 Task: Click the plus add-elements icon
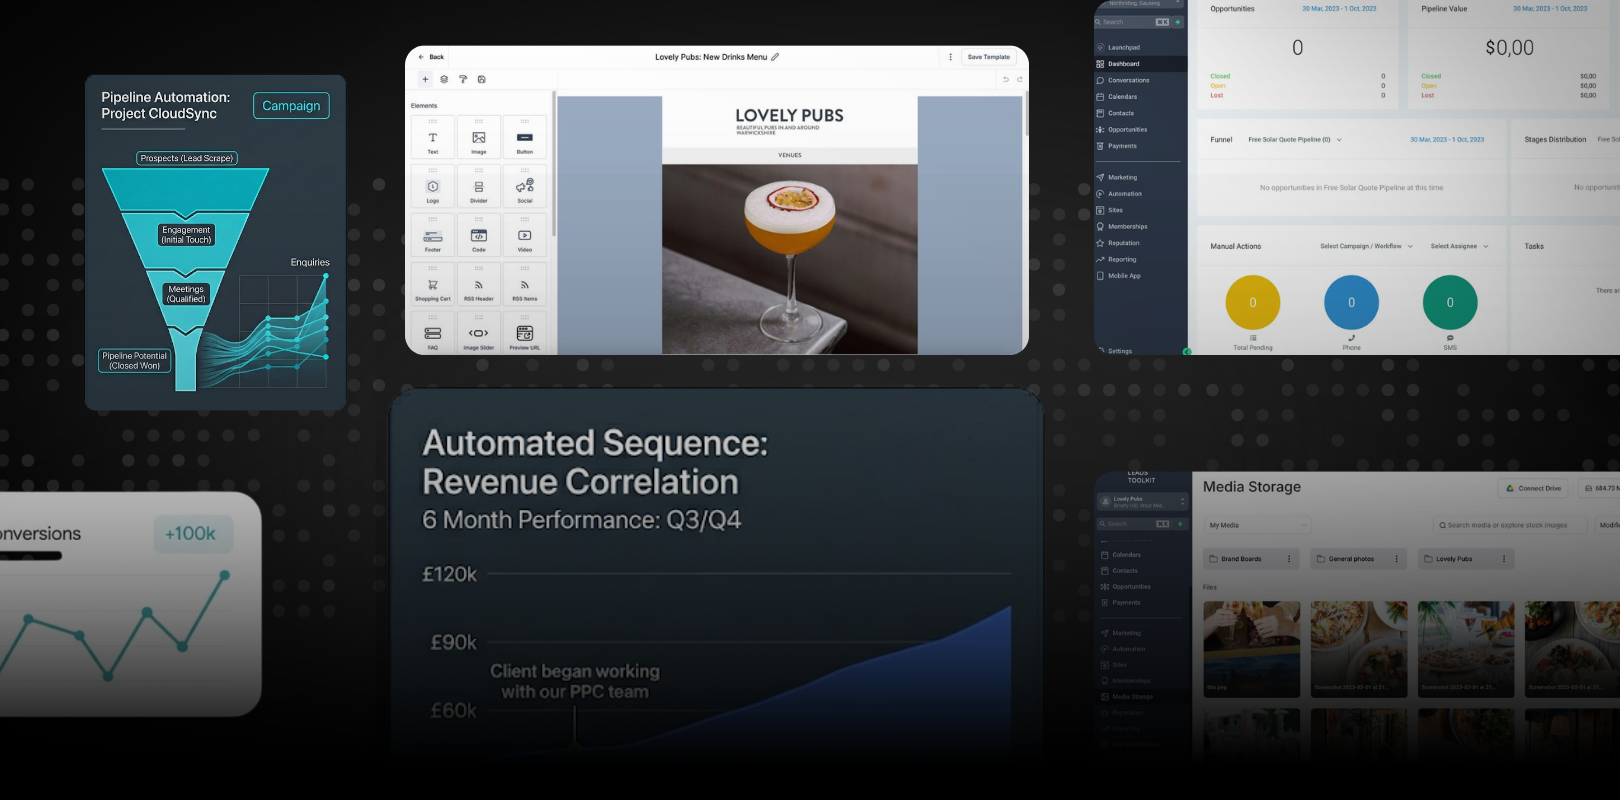(x=425, y=79)
